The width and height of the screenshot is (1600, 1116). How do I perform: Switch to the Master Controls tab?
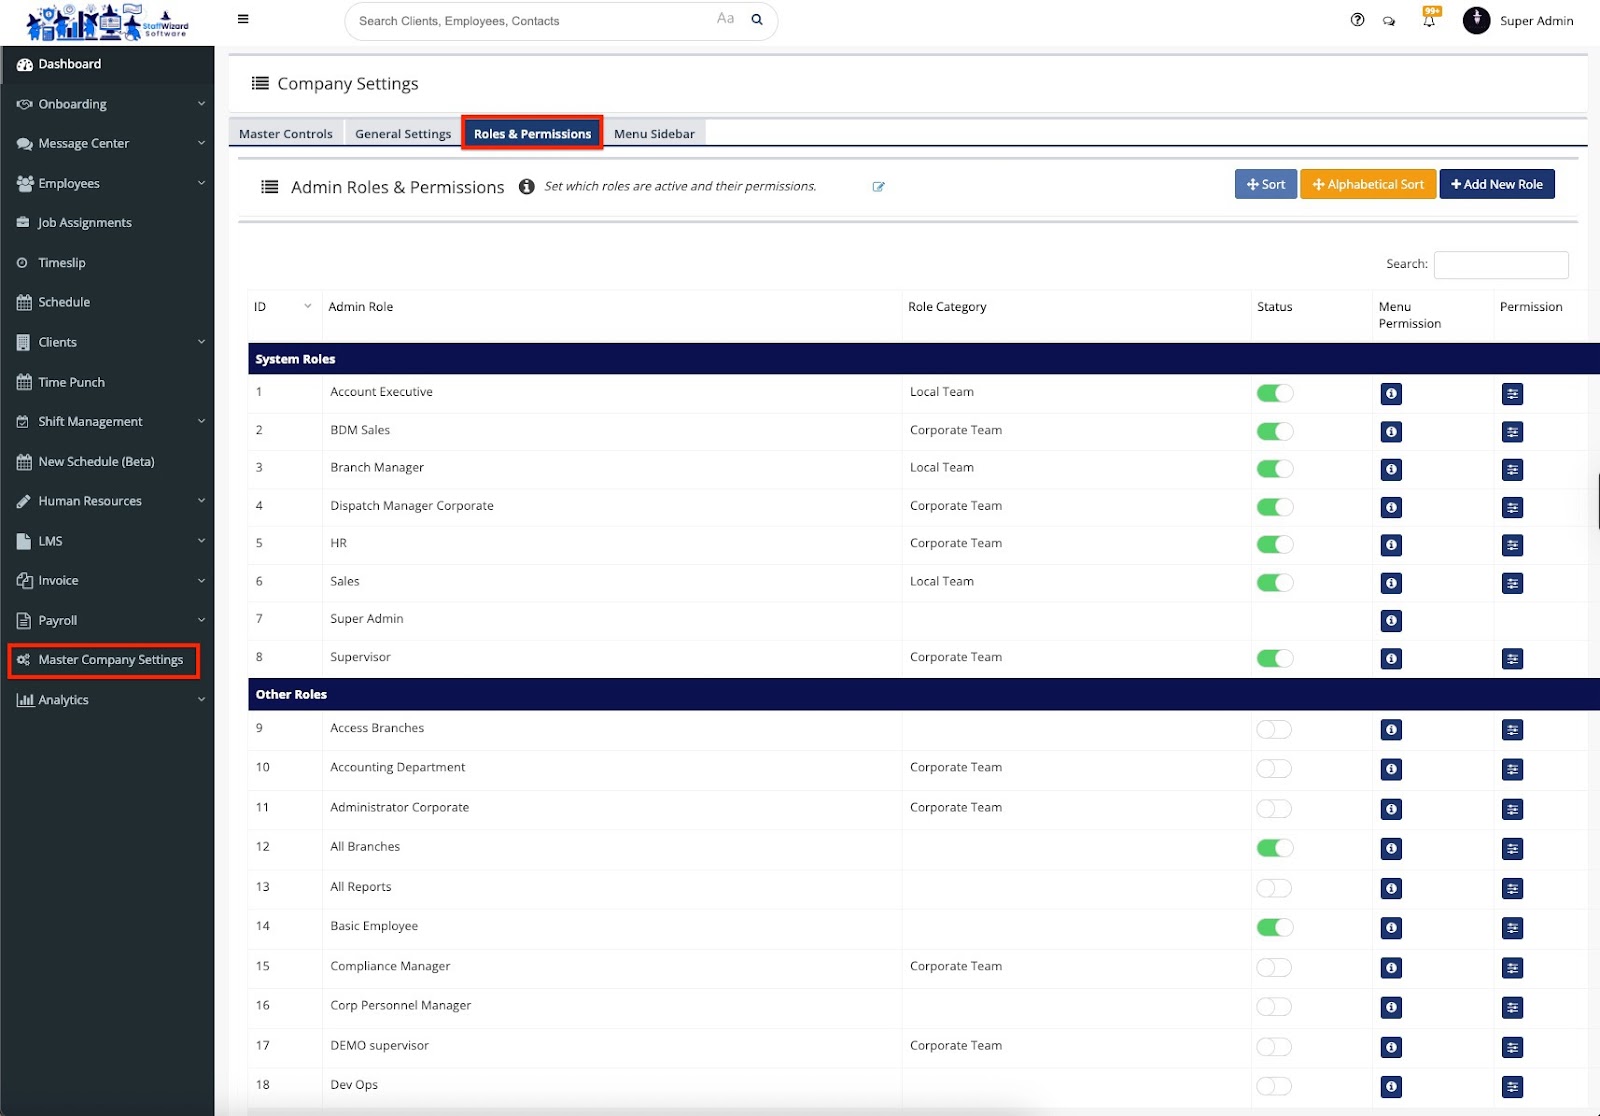tap(286, 134)
